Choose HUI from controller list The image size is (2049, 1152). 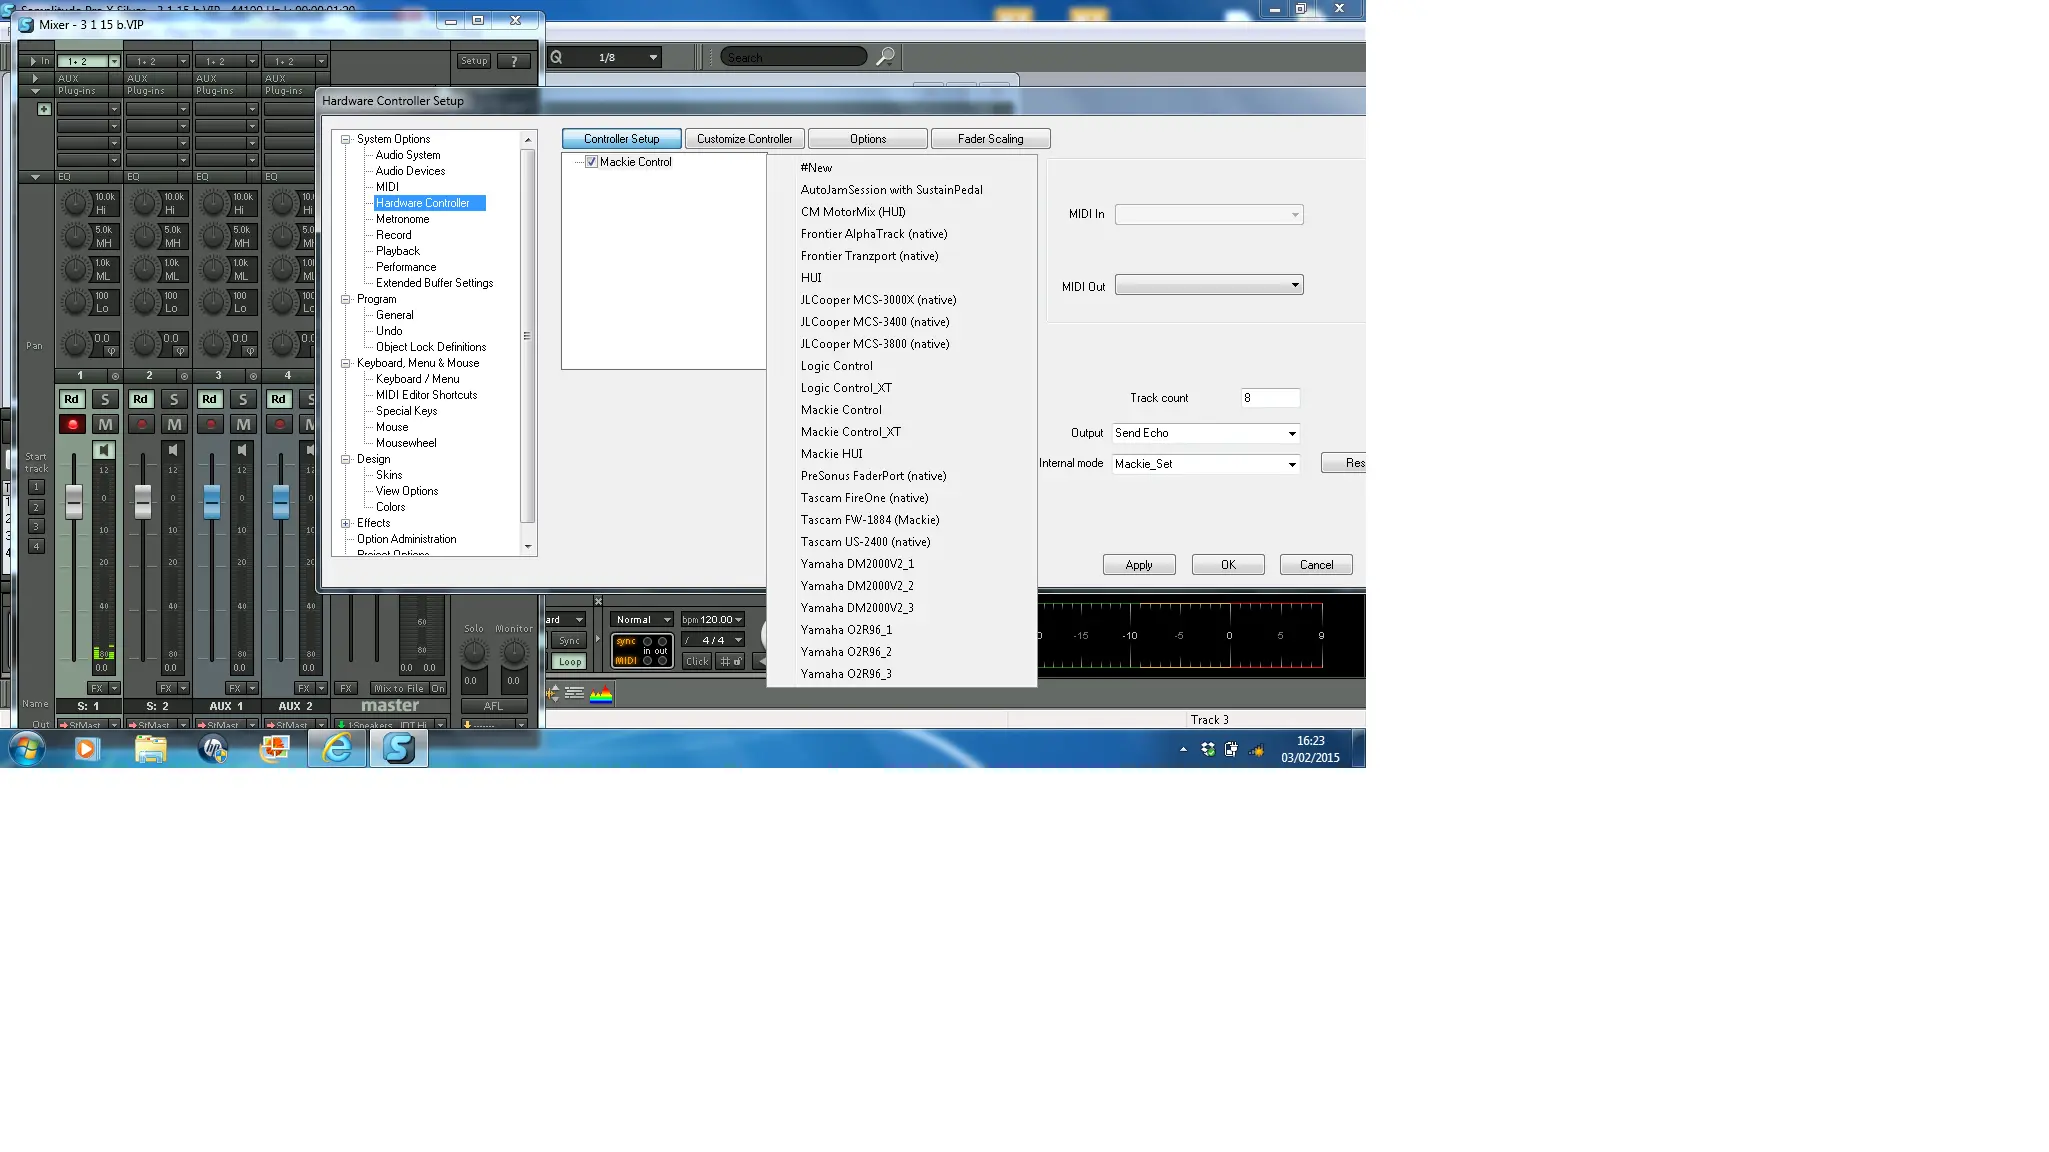[811, 278]
